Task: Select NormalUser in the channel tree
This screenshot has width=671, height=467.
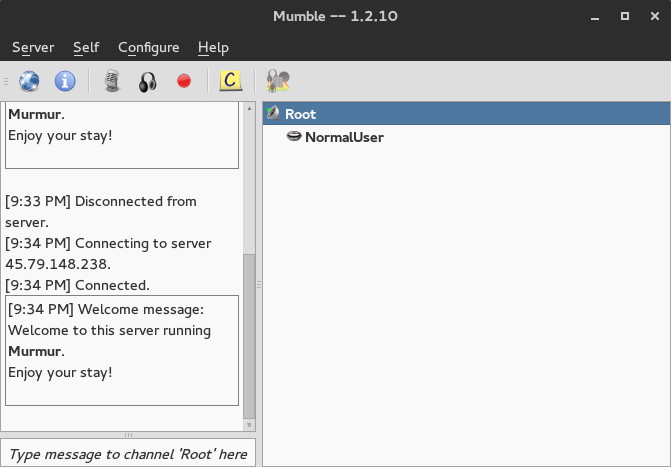Action: [x=344, y=137]
